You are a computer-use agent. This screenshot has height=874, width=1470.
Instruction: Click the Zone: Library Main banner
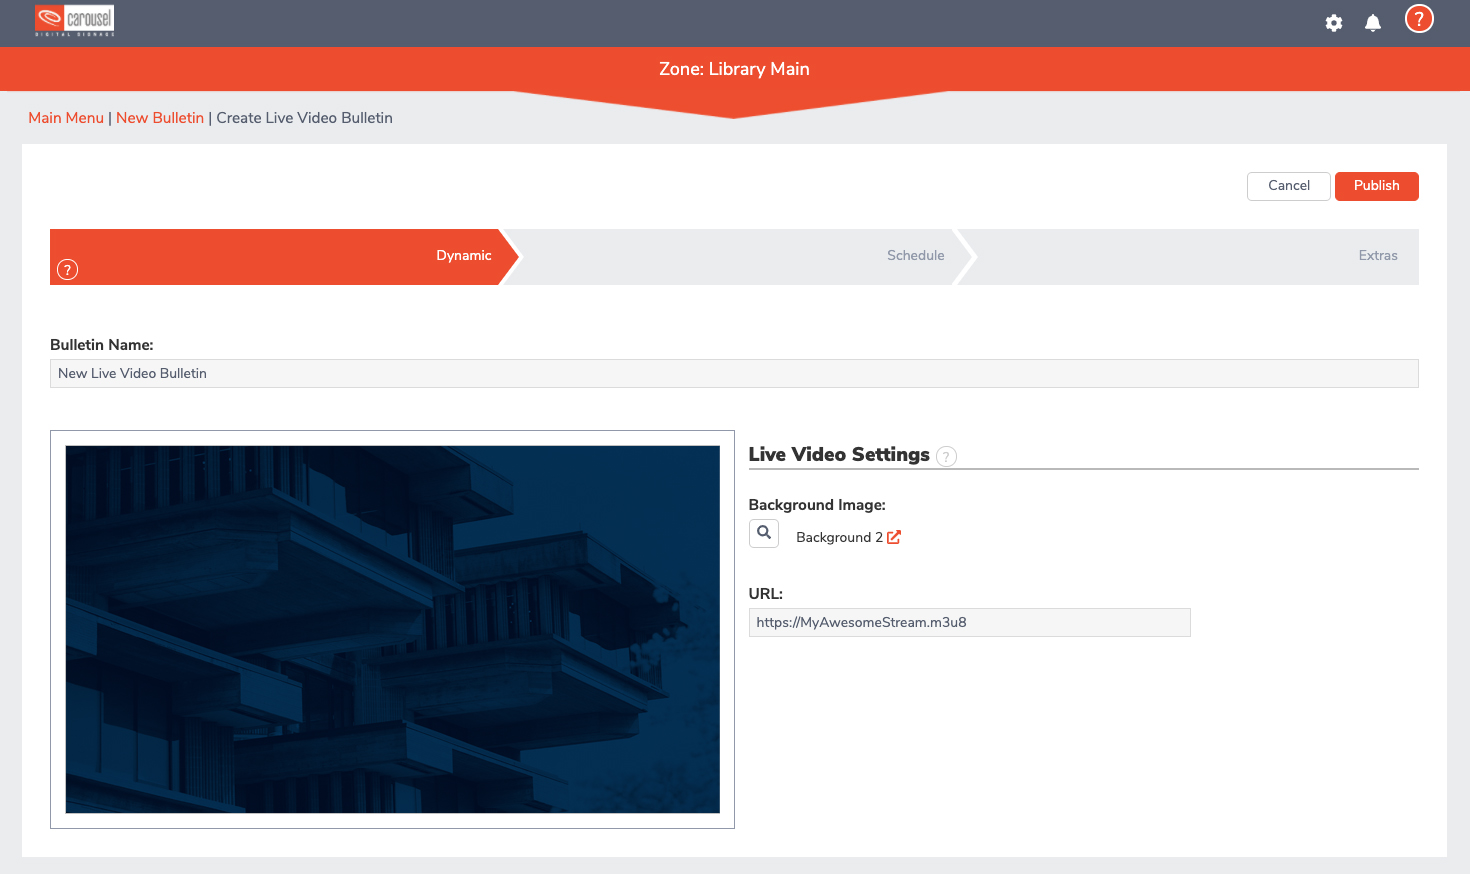[x=734, y=69]
